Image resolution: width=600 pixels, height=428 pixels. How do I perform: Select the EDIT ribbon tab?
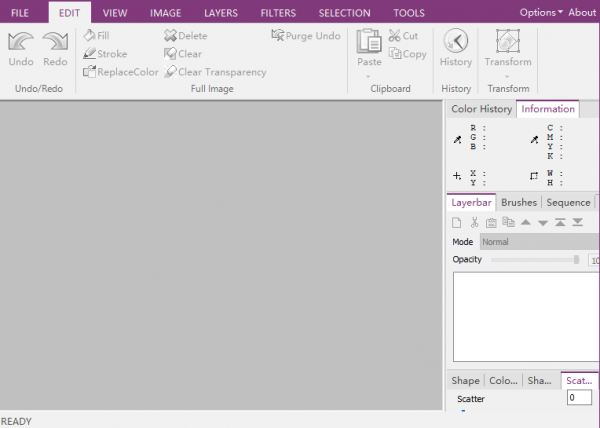[69, 13]
